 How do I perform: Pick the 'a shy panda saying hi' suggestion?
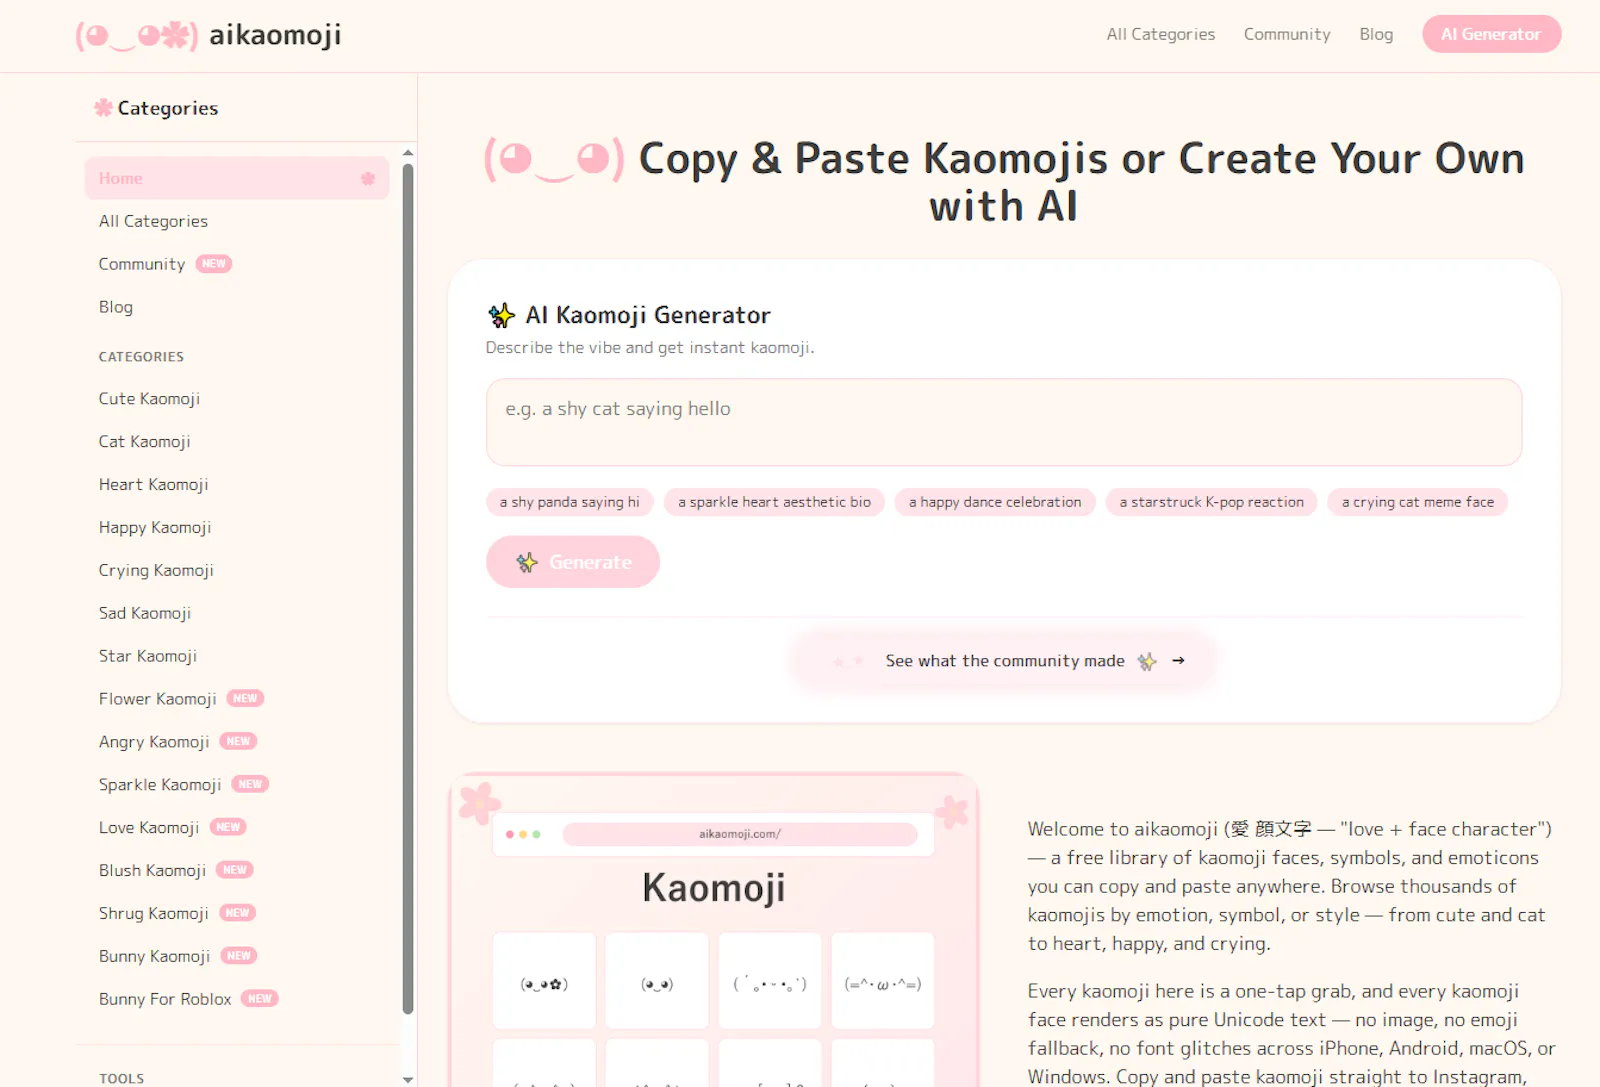coord(570,502)
